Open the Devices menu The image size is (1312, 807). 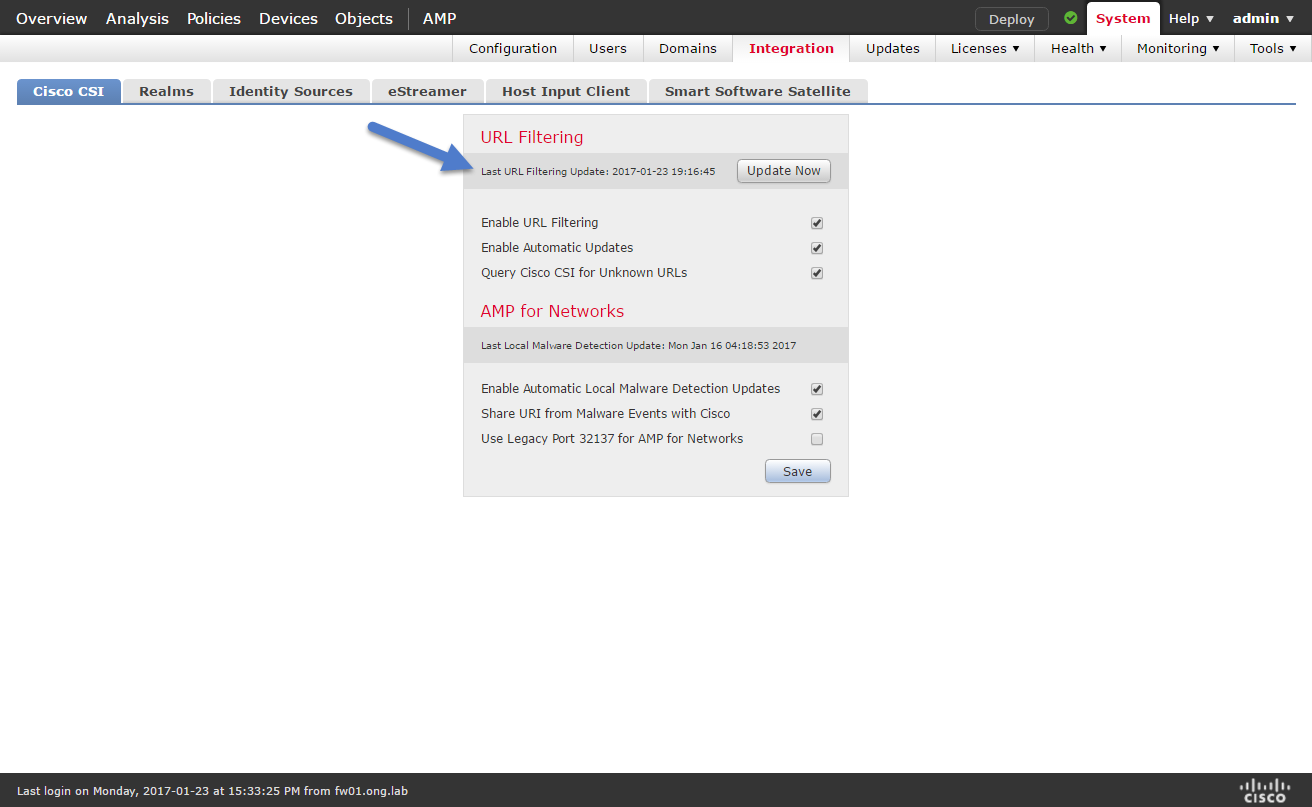click(288, 18)
